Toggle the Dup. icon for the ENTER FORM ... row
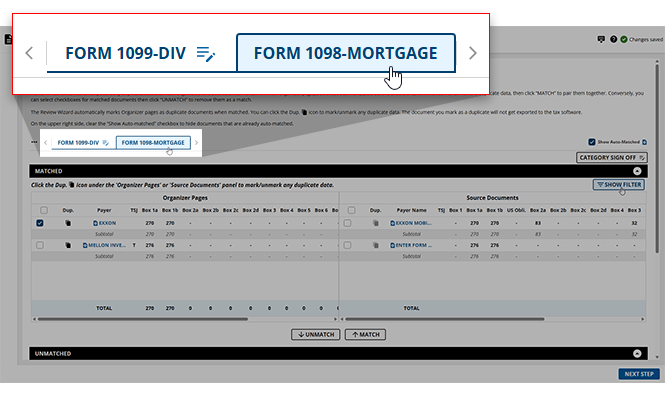Image resolution: width=665 pixels, height=408 pixels. pos(375,245)
